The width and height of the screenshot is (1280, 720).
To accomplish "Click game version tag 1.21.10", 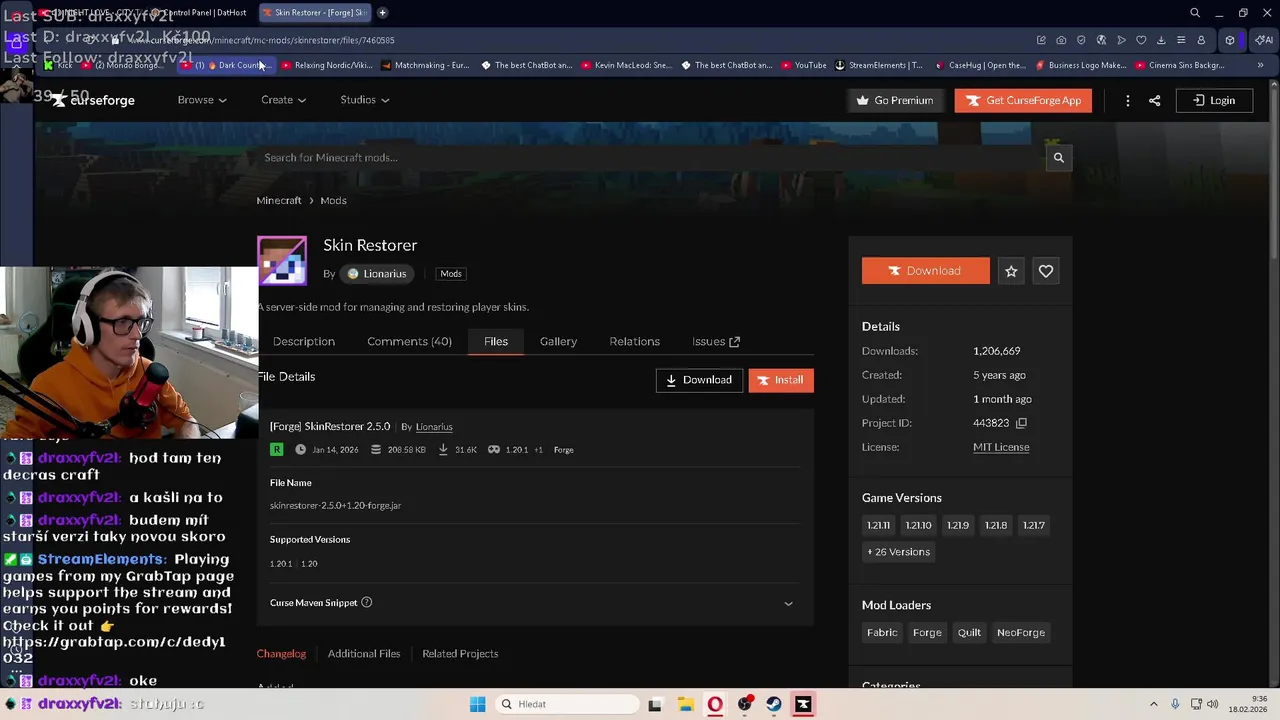I will pyautogui.click(x=918, y=525).
